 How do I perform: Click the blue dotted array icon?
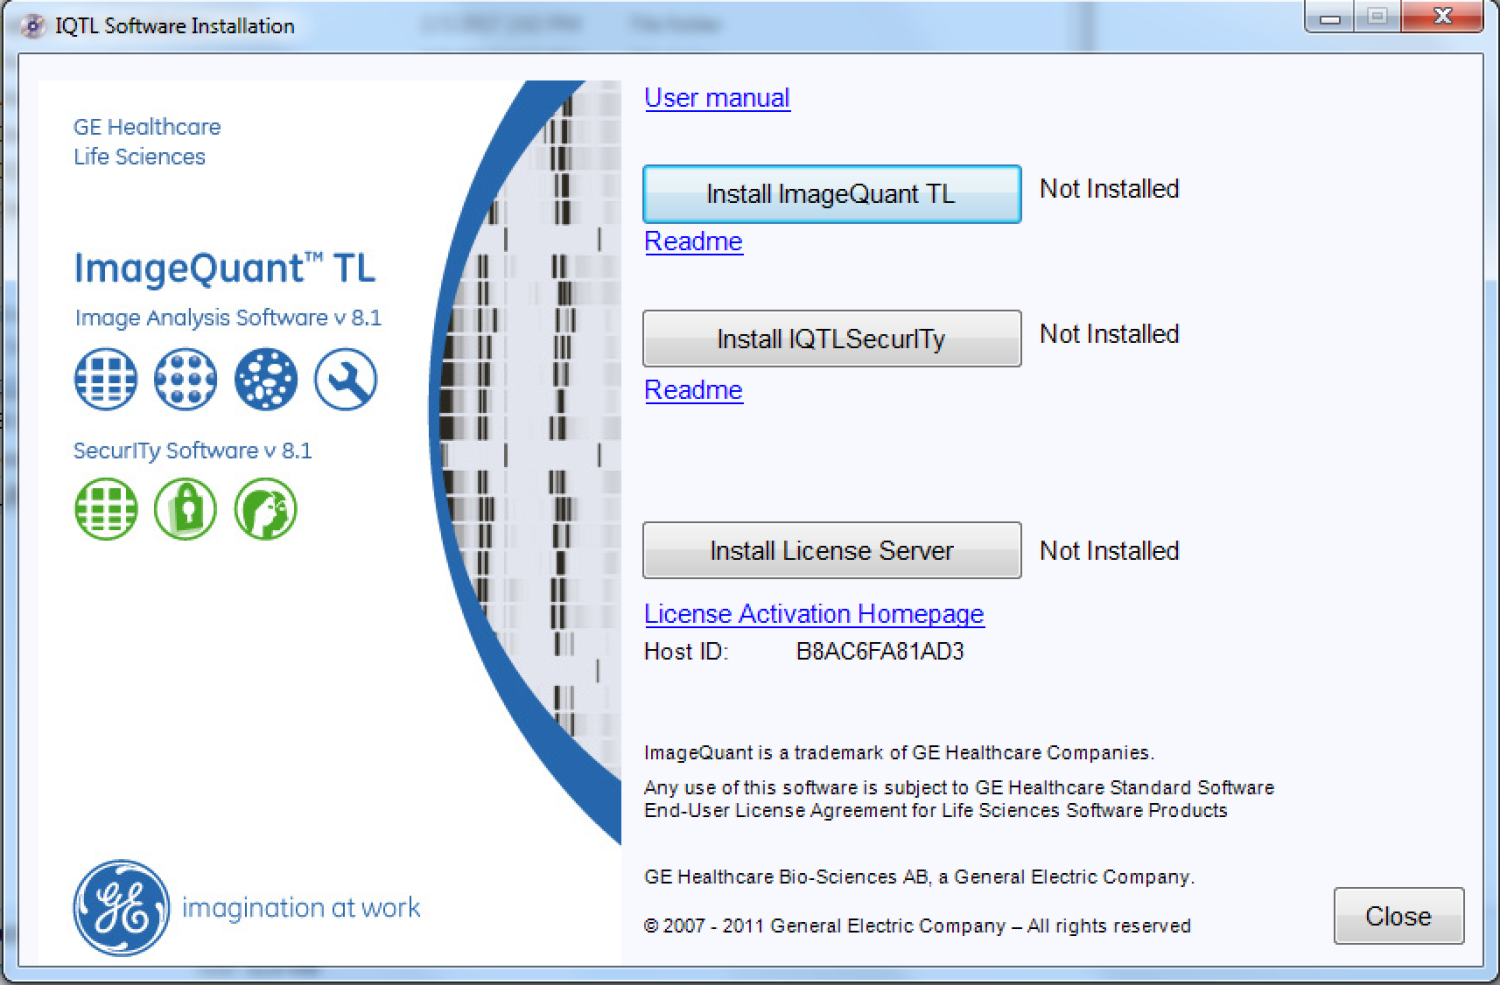click(186, 379)
